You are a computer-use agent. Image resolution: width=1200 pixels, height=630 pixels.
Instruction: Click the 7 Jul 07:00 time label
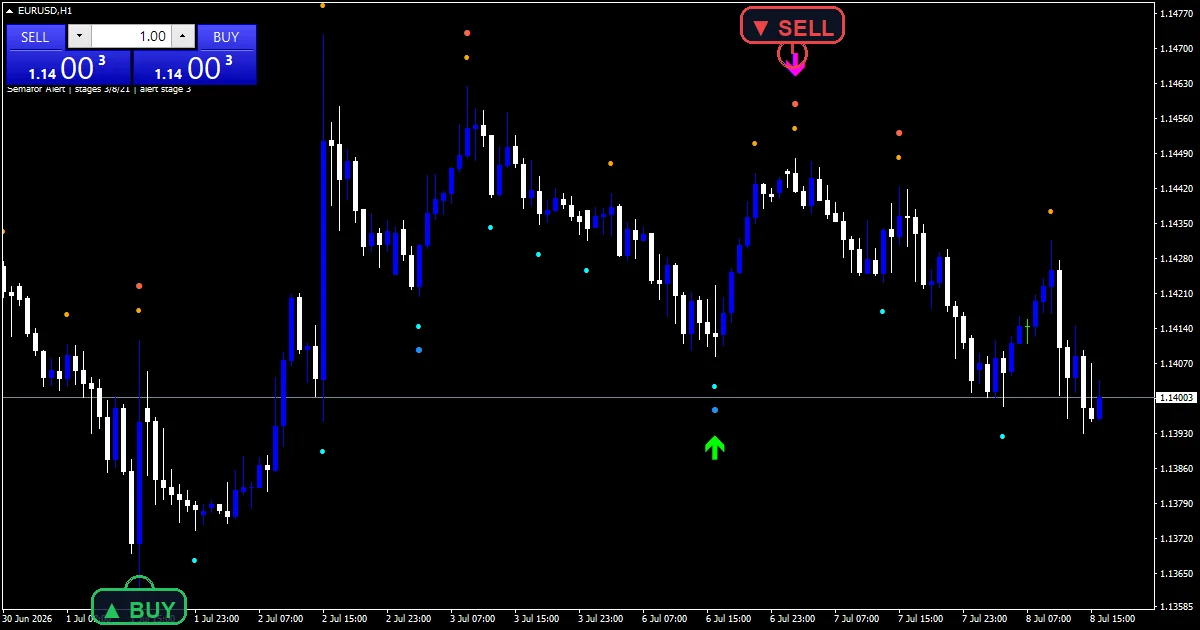[857, 619]
